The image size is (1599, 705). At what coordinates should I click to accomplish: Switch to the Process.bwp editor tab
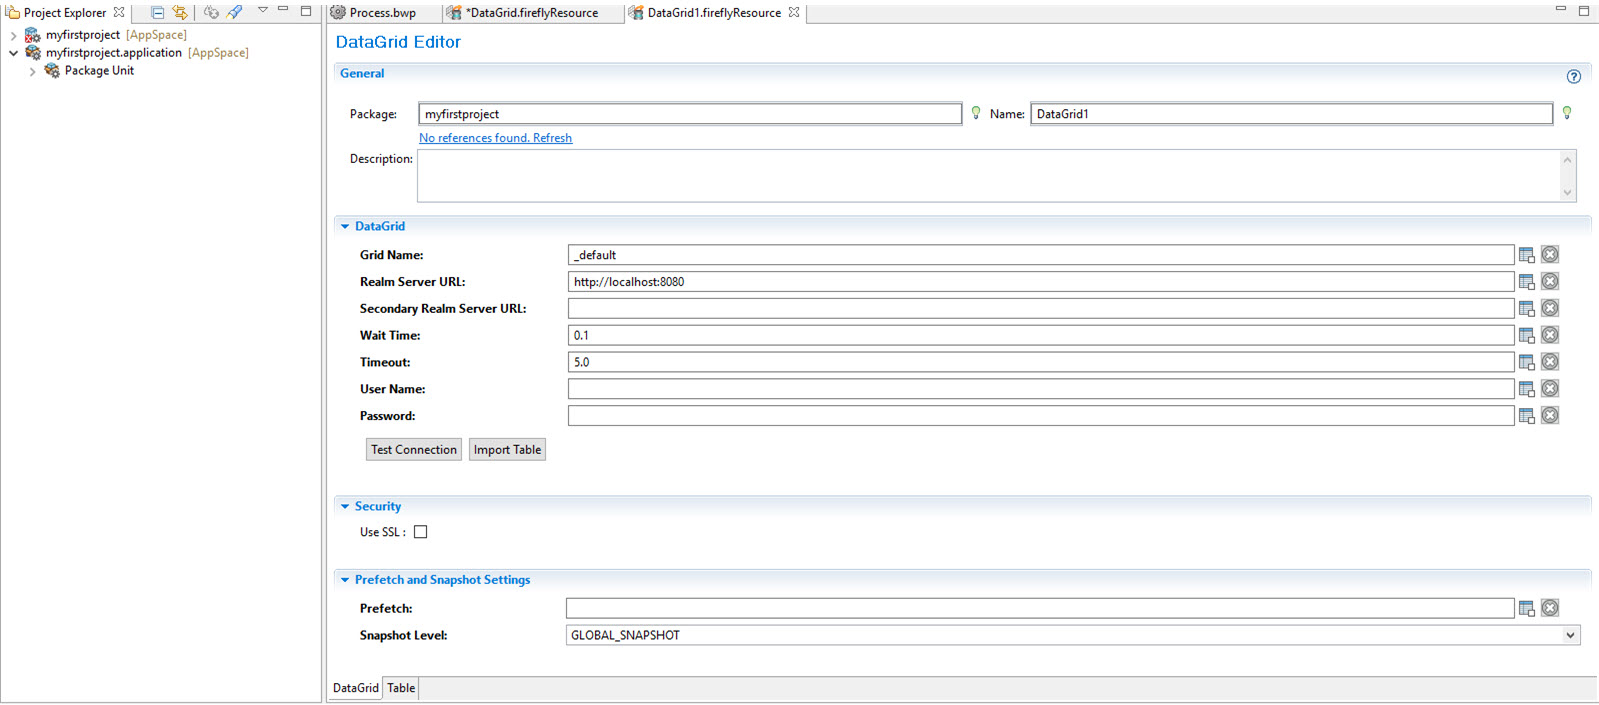coord(382,13)
